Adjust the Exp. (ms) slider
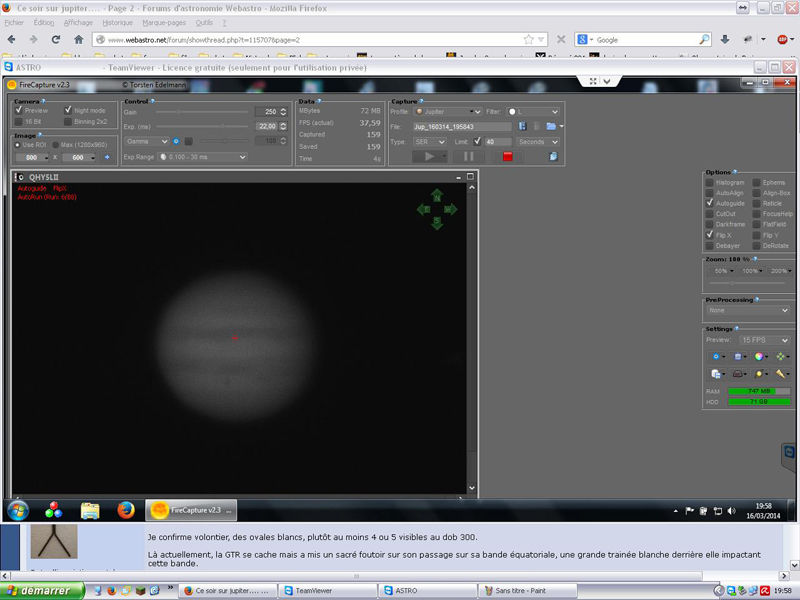This screenshot has height=600, width=800. (x=202, y=126)
